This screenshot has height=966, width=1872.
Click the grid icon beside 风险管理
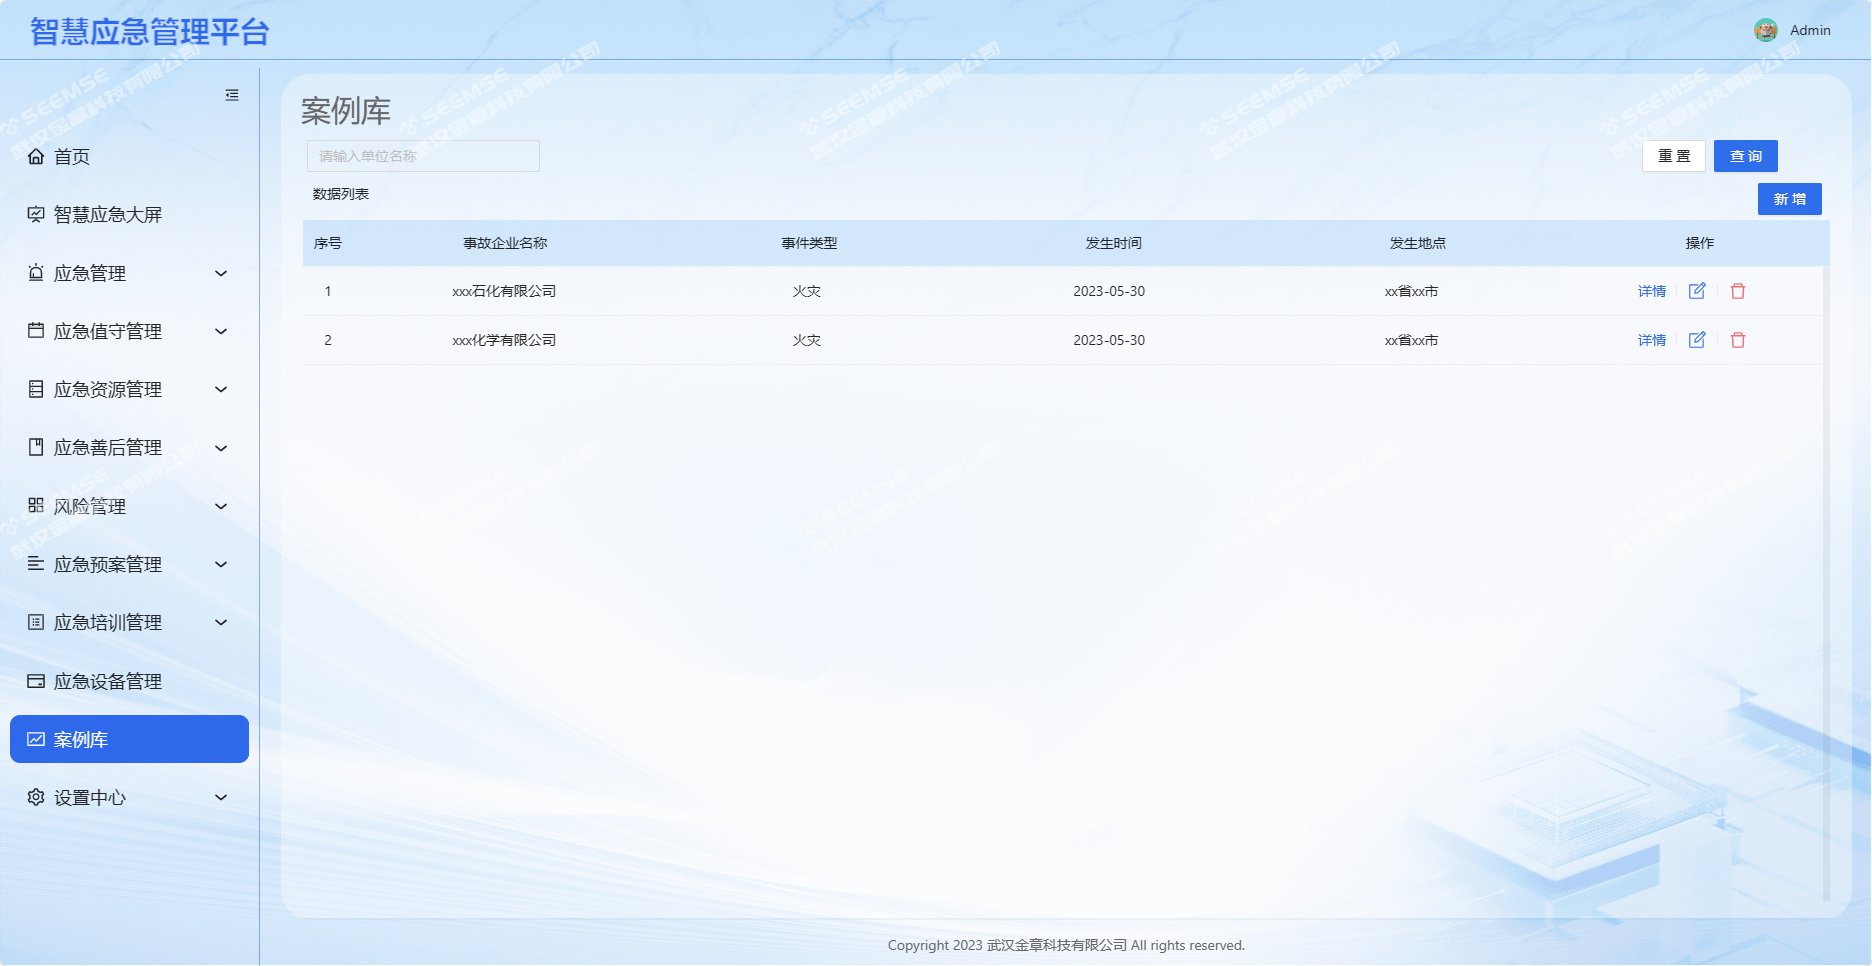click(36, 506)
